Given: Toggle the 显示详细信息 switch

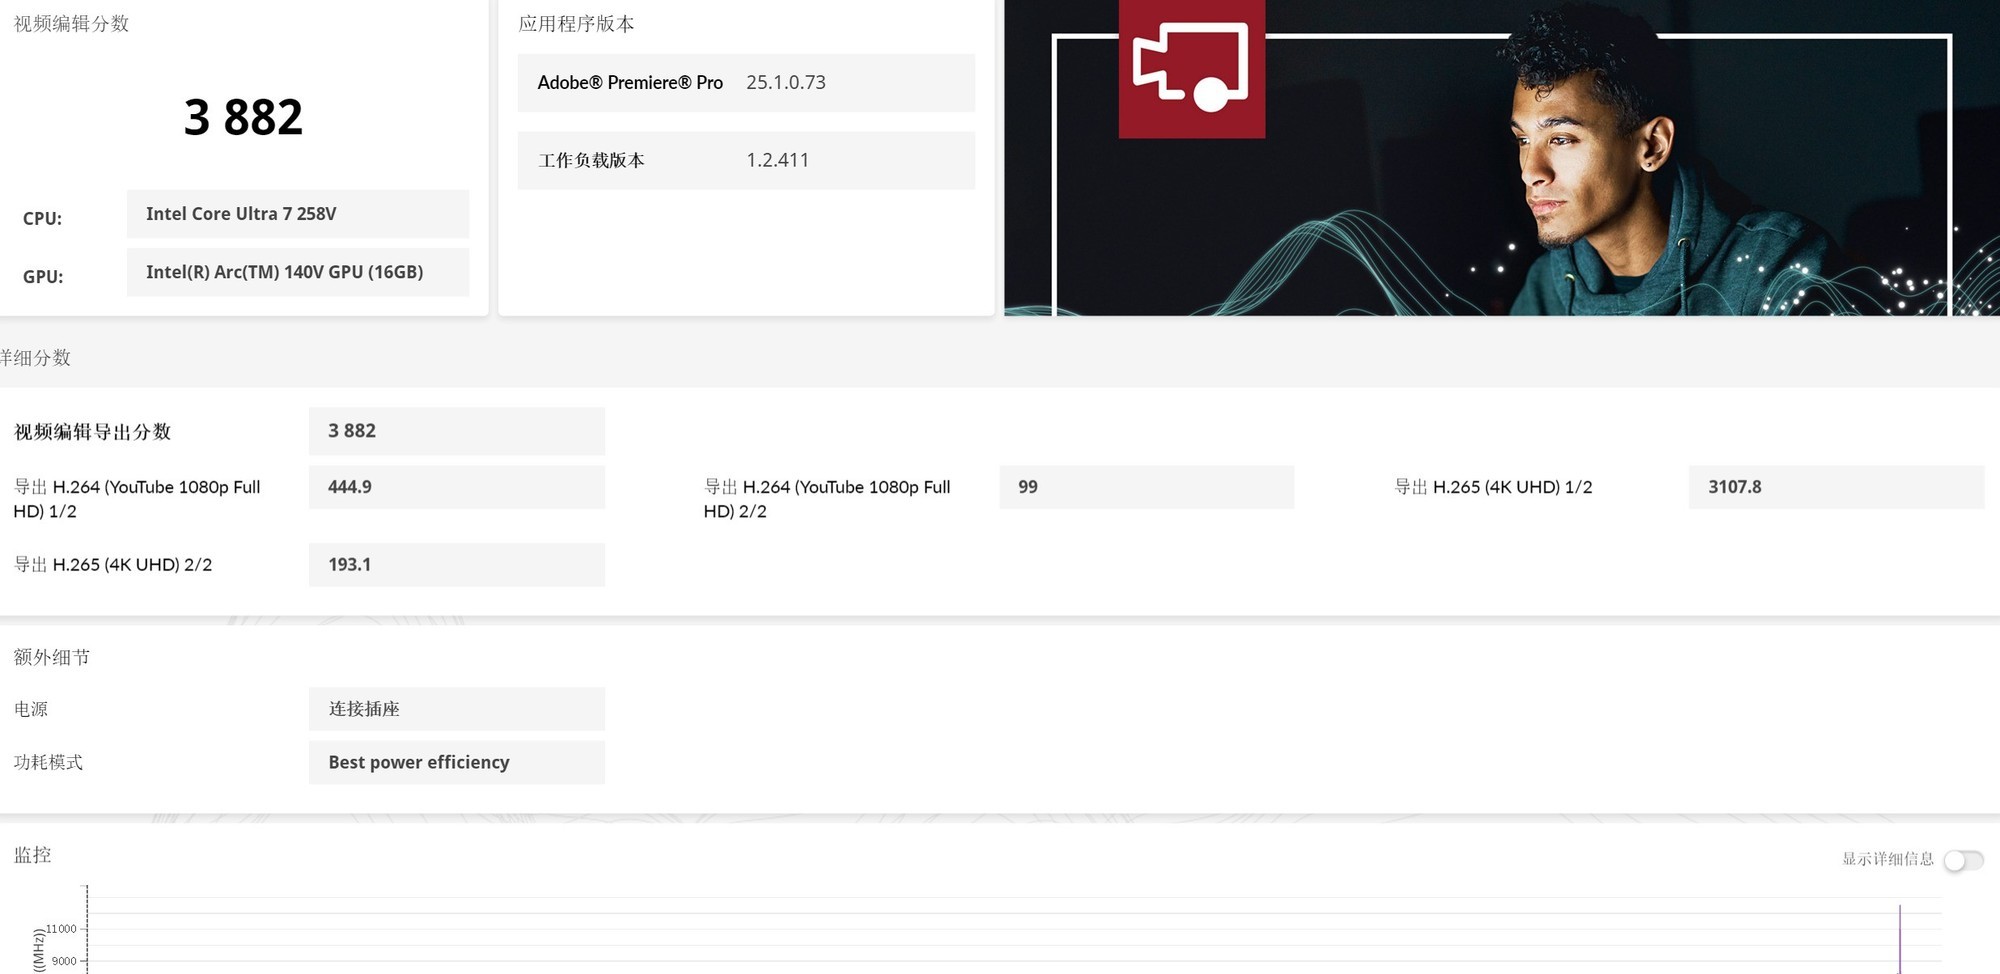Looking at the screenshot, I should [x=1963, y=860].
